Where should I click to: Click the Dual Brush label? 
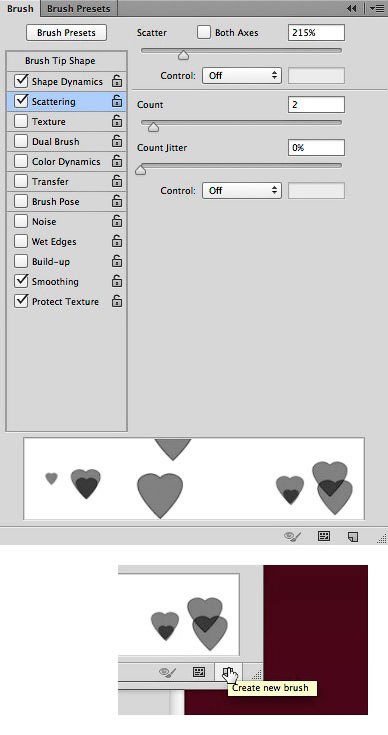click(x=55, y=142)
